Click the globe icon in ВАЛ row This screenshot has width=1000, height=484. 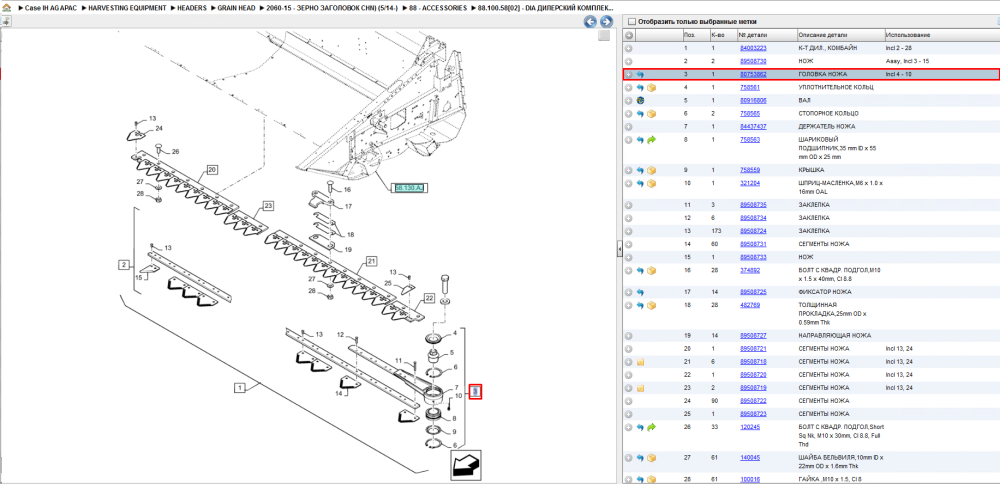click(640, 101)
